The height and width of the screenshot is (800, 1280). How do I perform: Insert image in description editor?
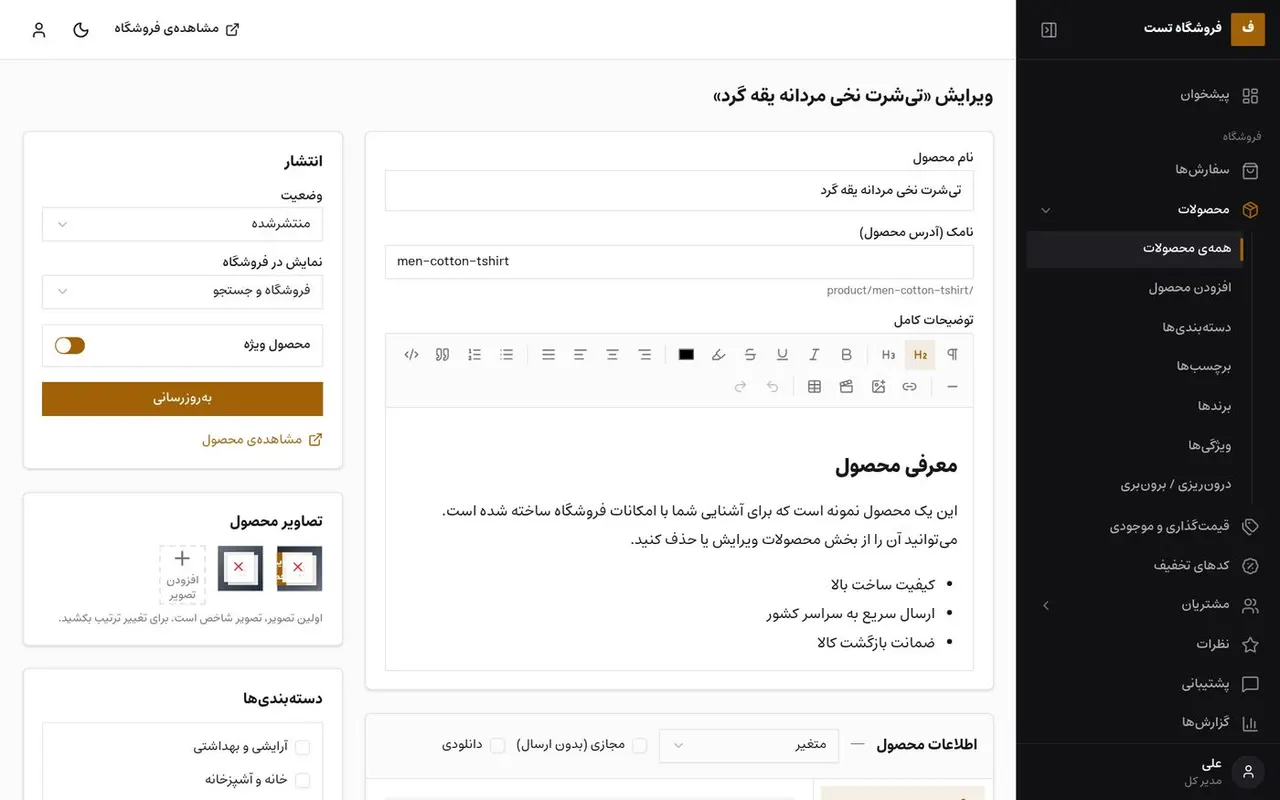(878, 387)
